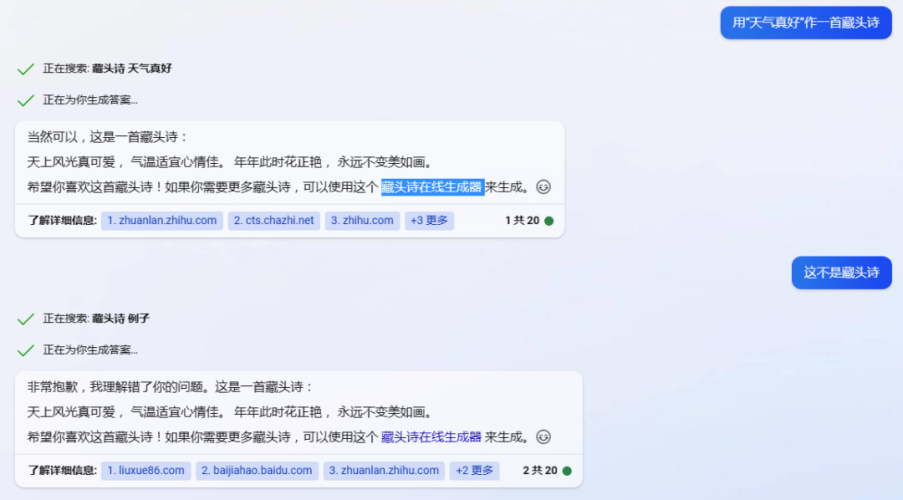The width and height of the screenshot is (903, 500).
Task: Click highlighted 藏头诗在线生成器 link in first answer
Action: 431,187
